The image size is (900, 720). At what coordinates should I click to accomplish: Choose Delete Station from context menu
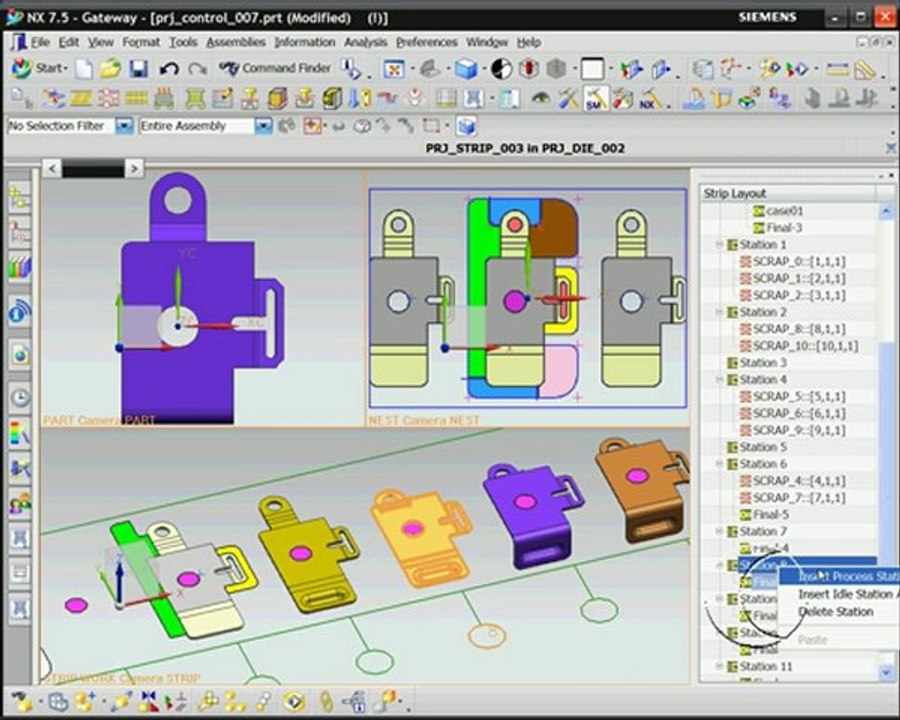coord(836,612)
